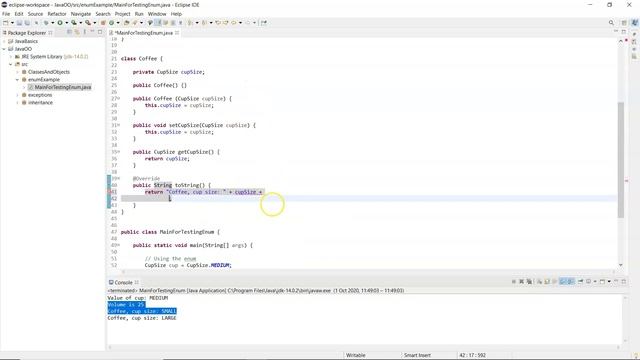Viewport: 640px width, 360px height.
Task: Toggle Scroll Lock in Console toolbar
Action: [547, 282]
